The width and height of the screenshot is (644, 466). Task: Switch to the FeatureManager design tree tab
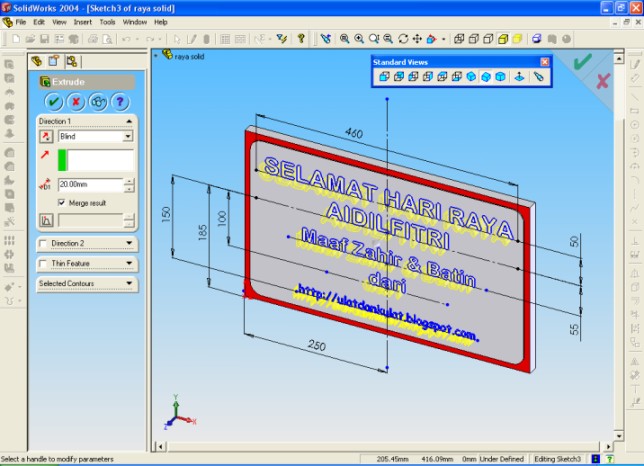[37, 61]
